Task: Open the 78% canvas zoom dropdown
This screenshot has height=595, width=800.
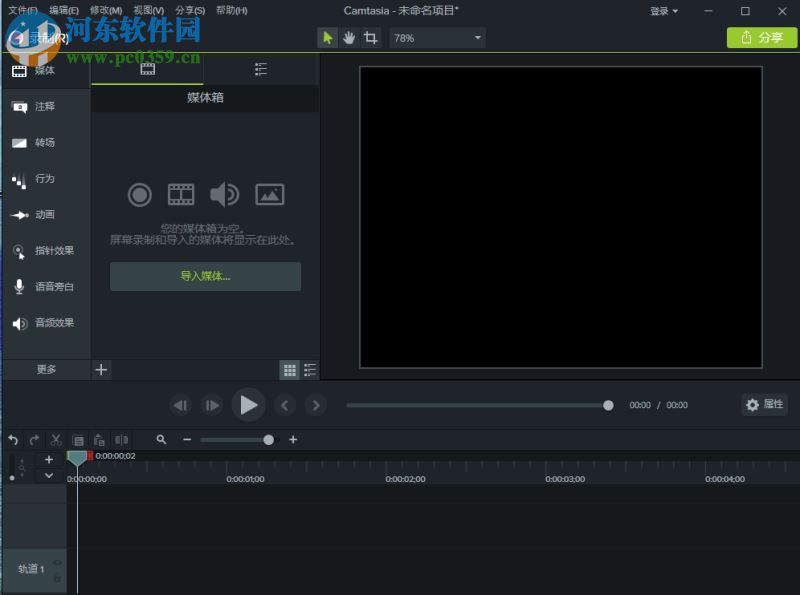Action: [437, 38]
